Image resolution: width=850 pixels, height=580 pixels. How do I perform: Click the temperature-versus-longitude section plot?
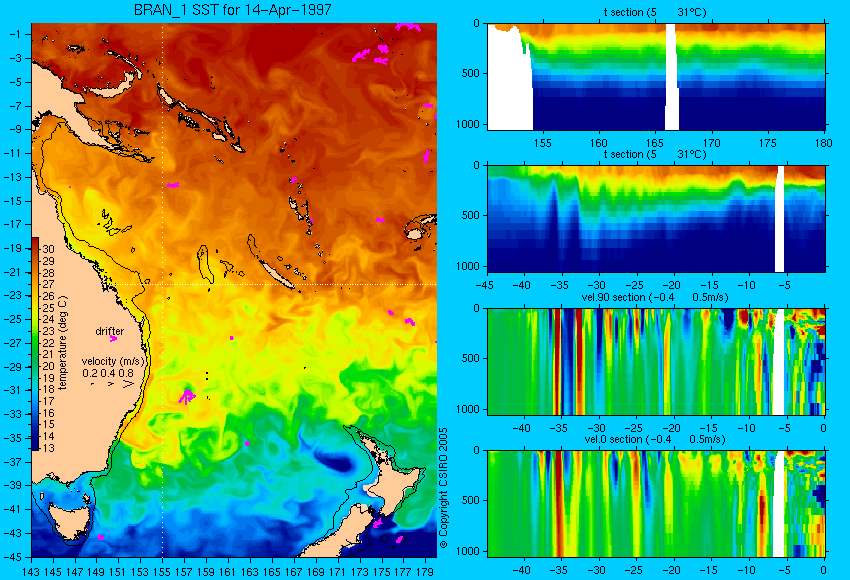tap(656, 76)
